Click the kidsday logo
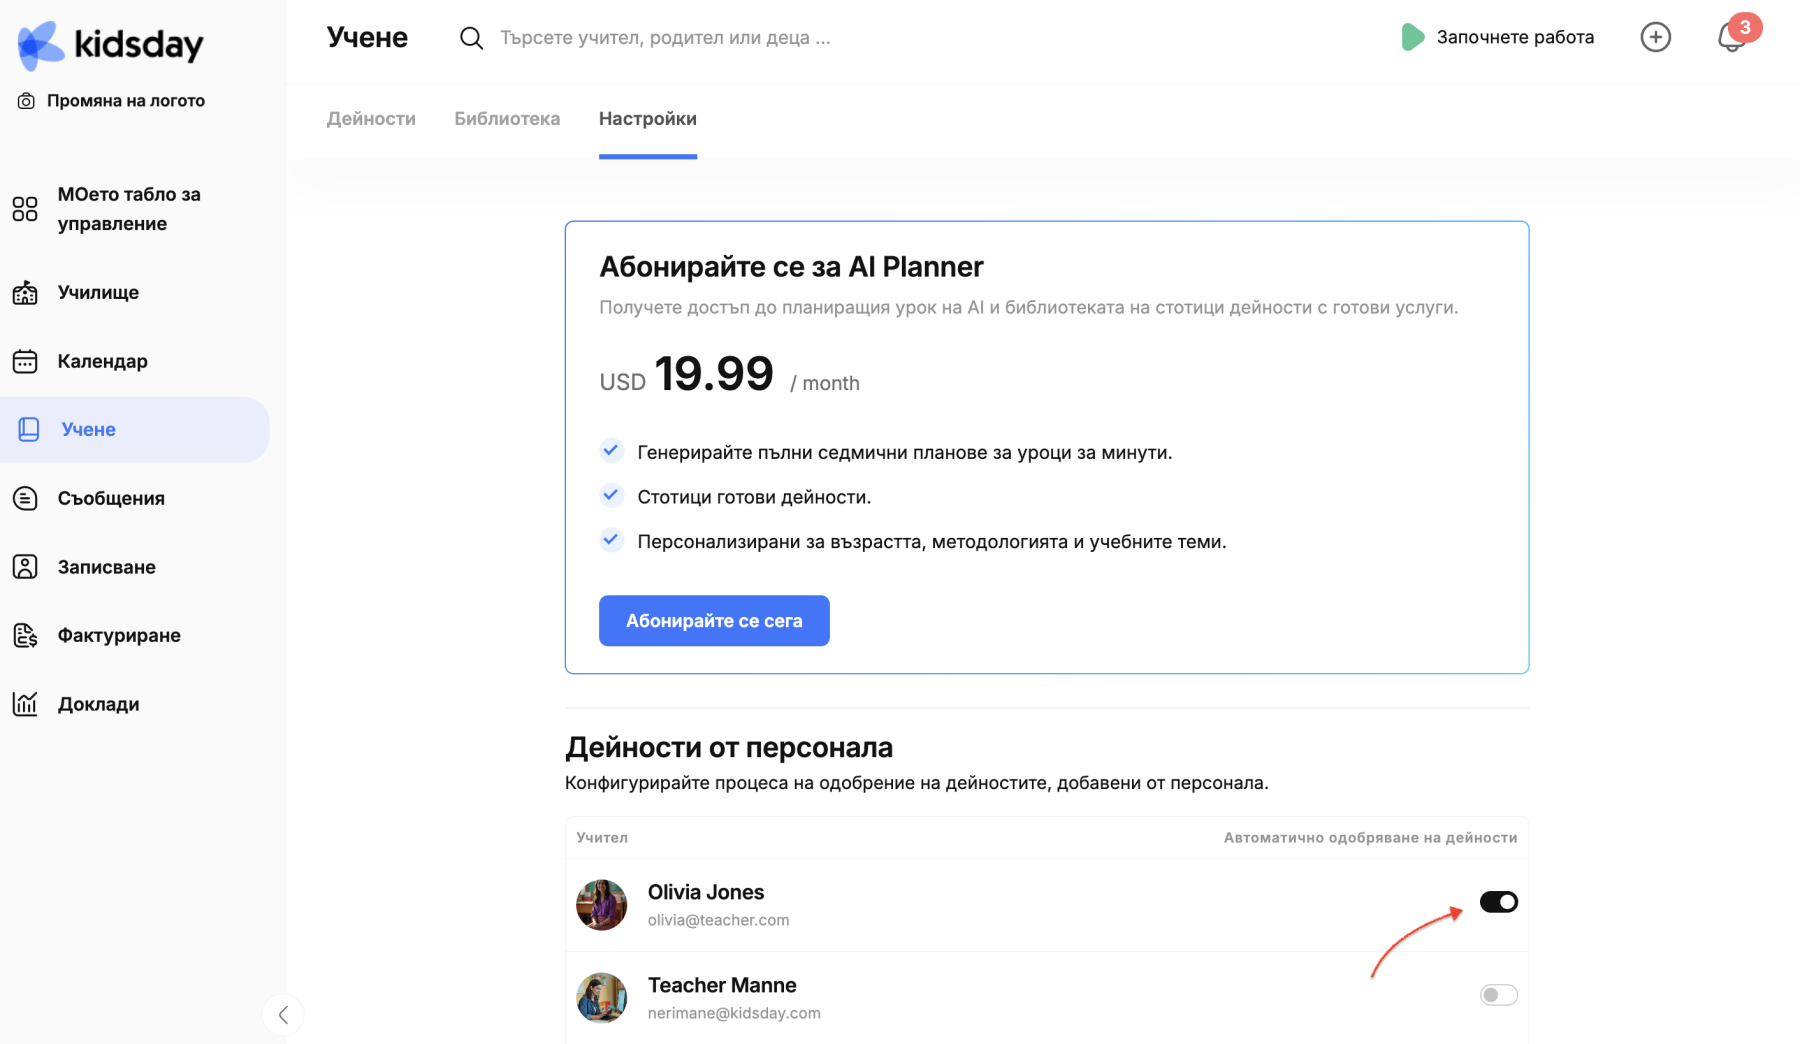Screen dimensions: 1800x1044 pyautogui.click(x=110, y=45)
